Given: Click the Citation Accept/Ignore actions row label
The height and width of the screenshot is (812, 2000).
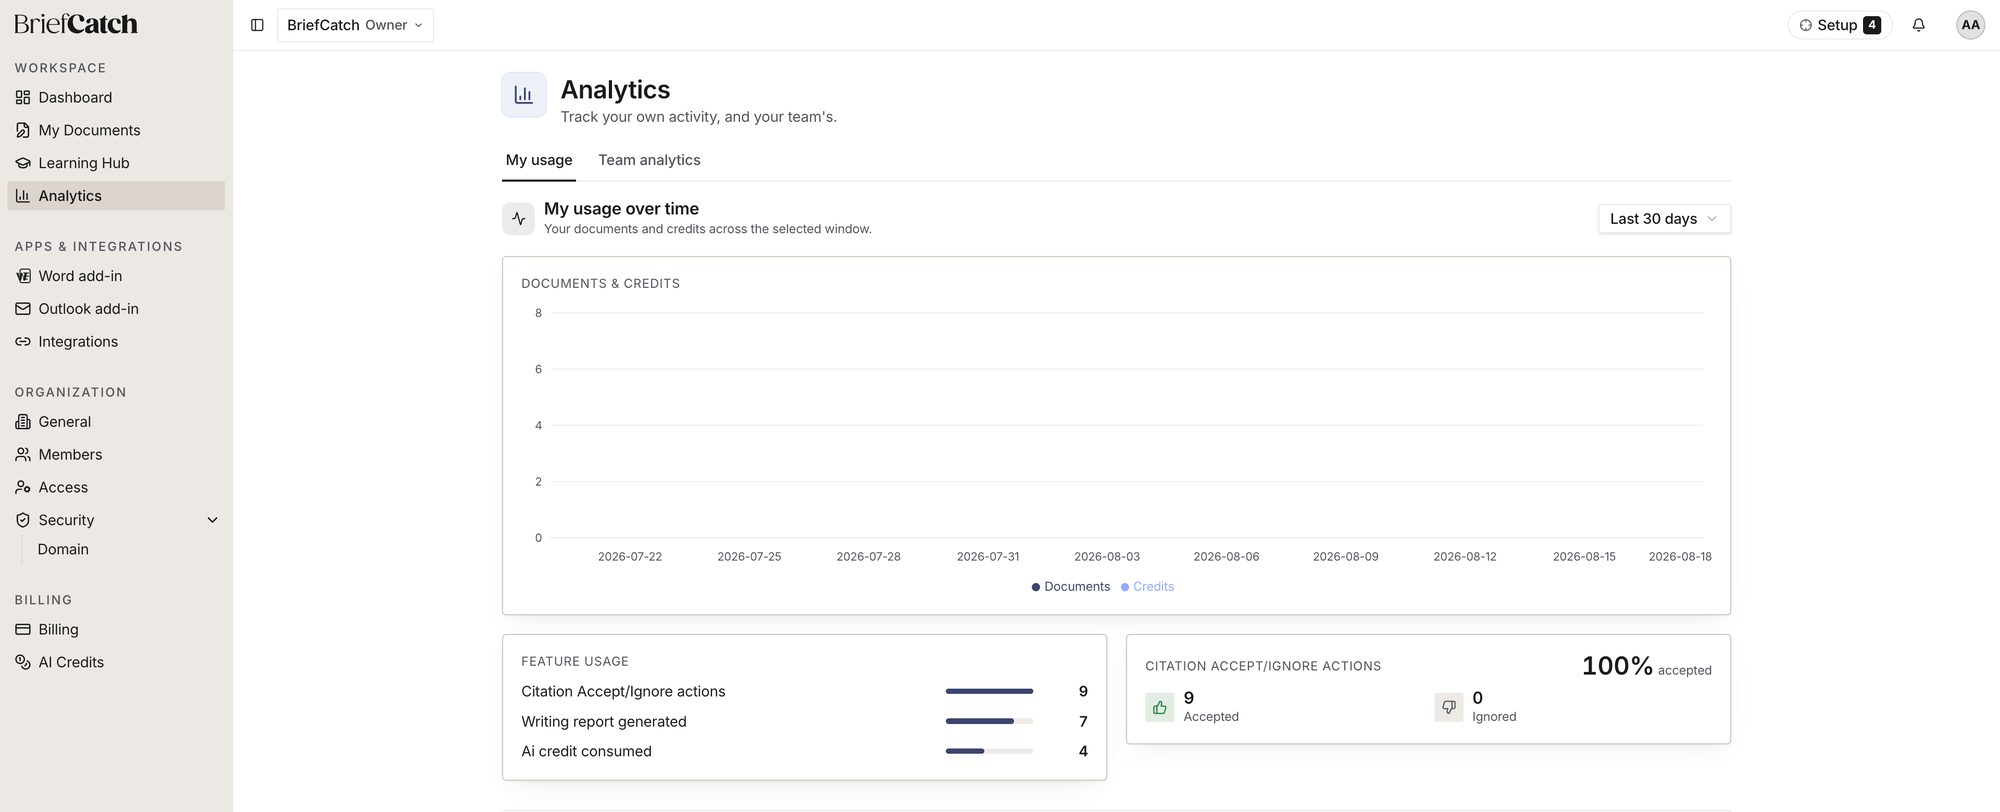Looking at the screenshot, I should coord(623,692).
